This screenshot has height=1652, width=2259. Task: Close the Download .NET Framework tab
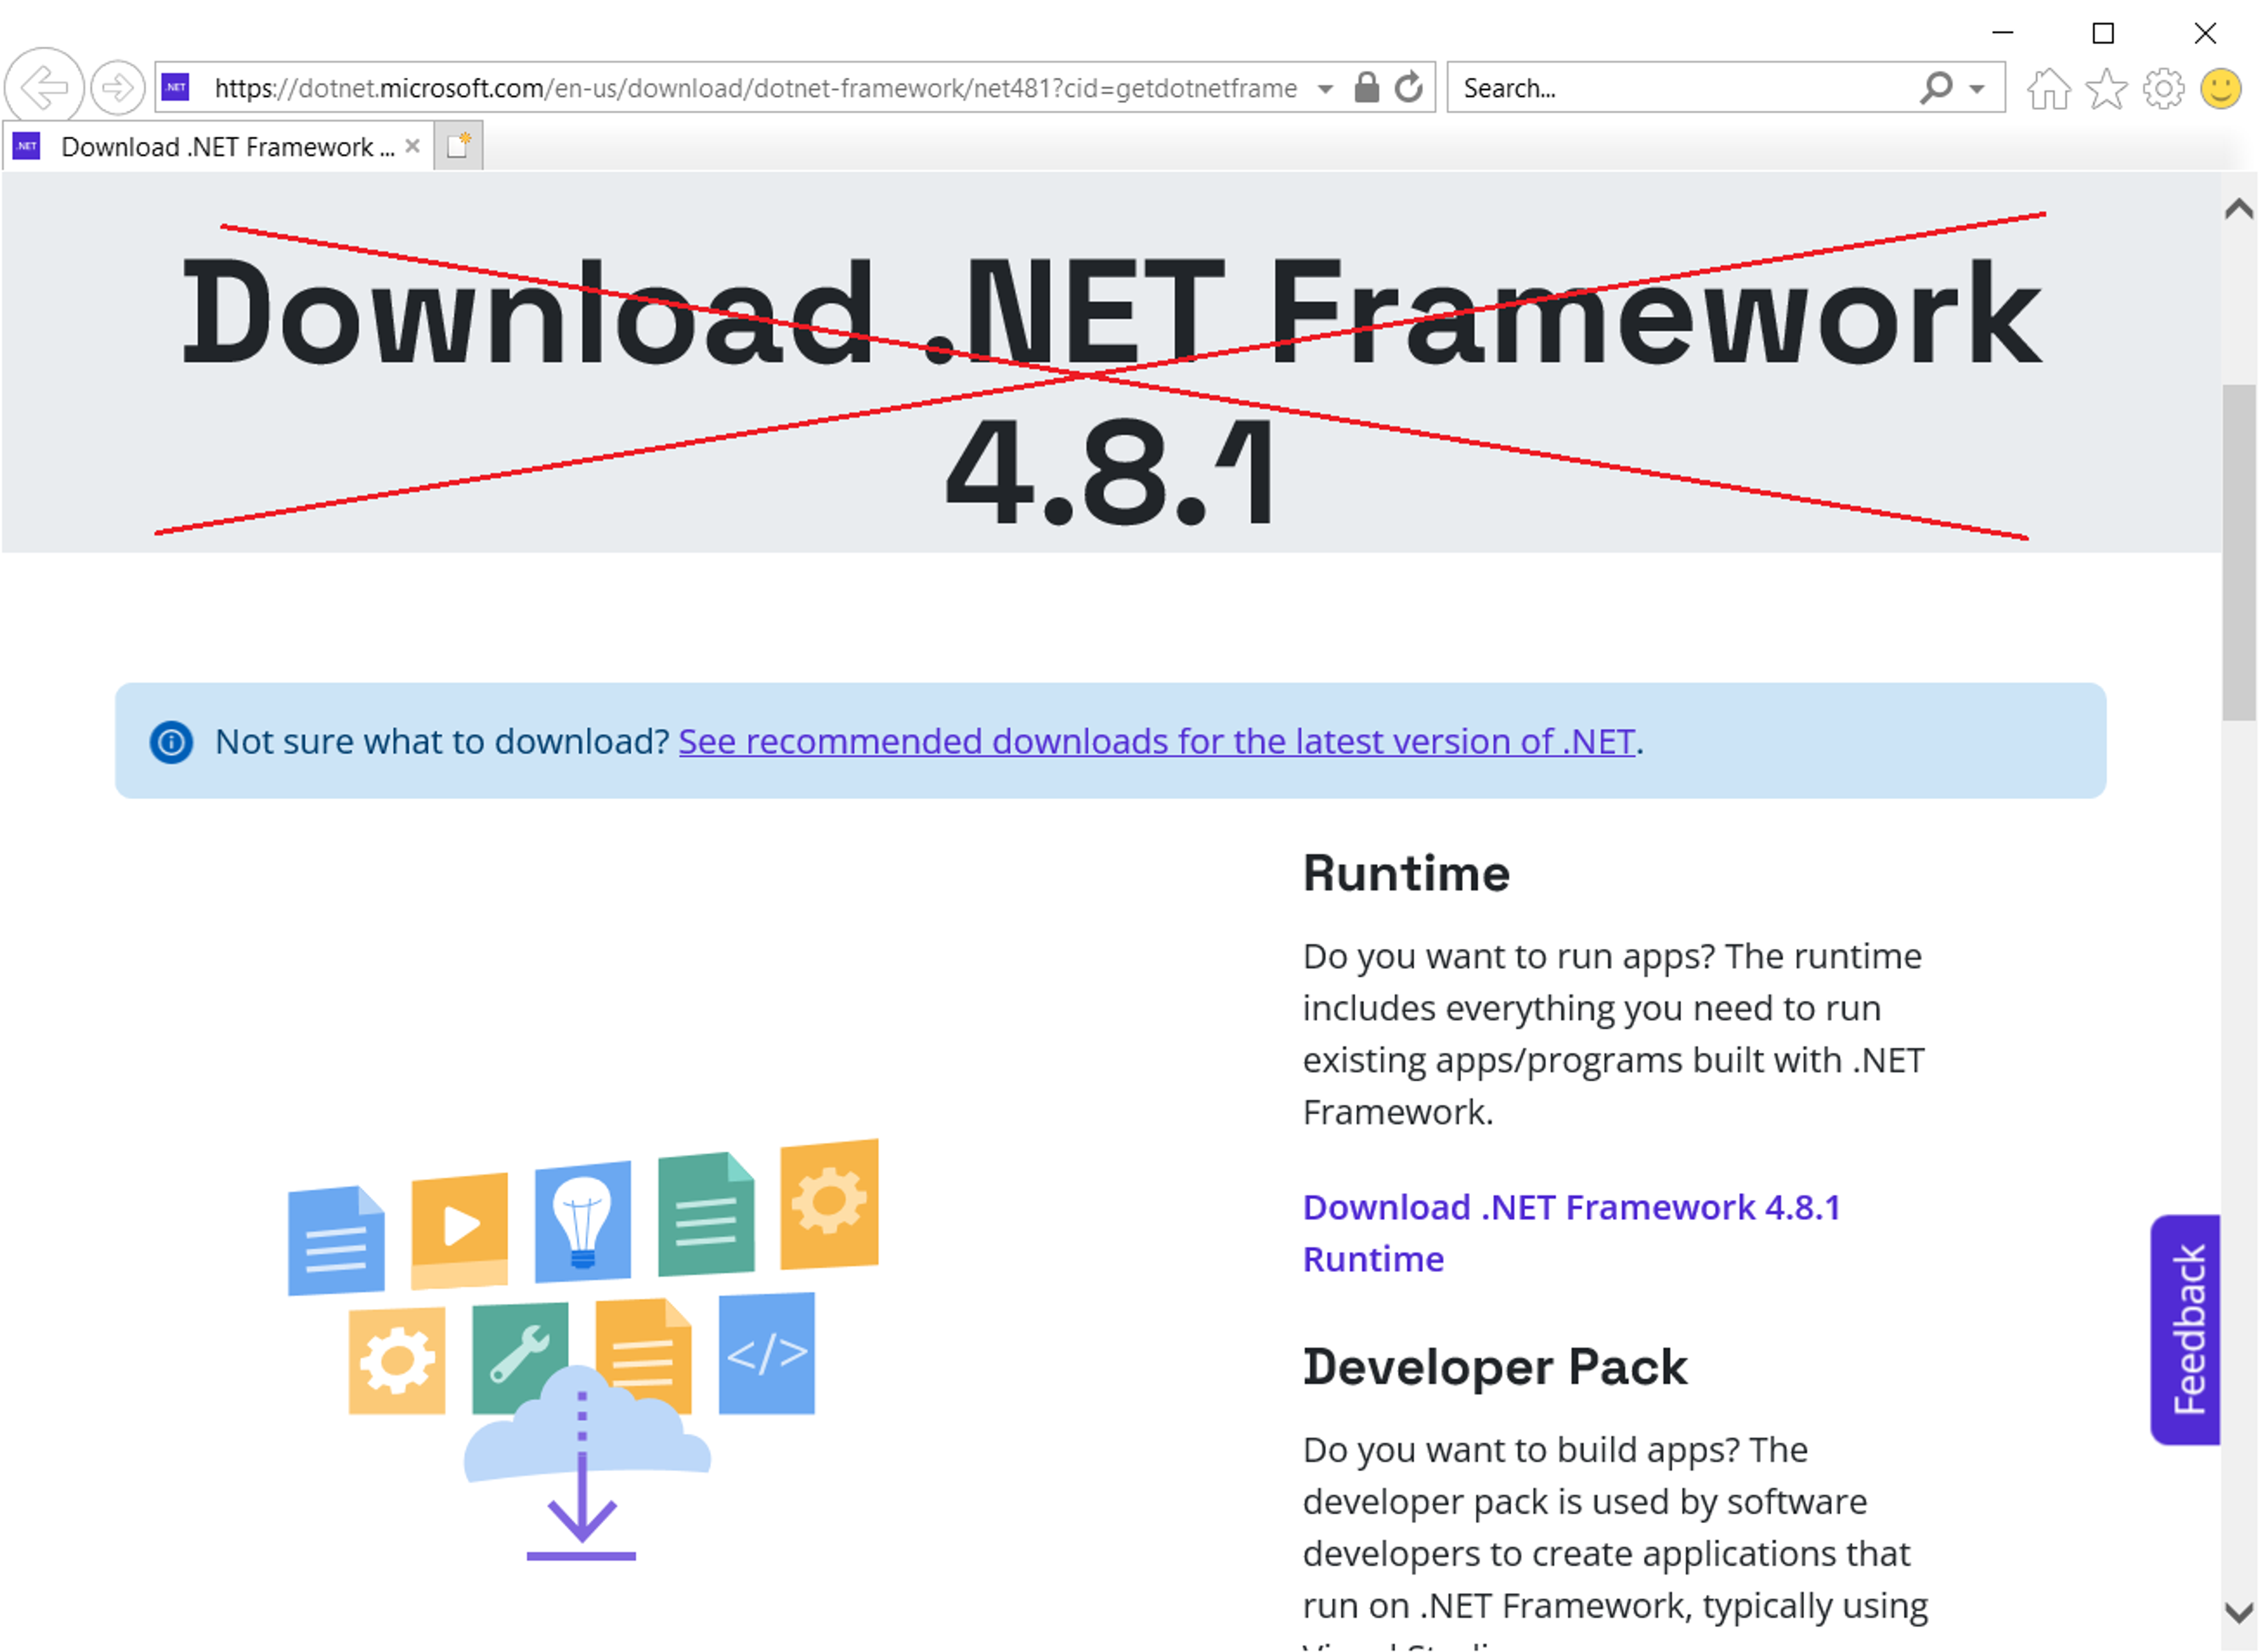click(x=412, y=146)
